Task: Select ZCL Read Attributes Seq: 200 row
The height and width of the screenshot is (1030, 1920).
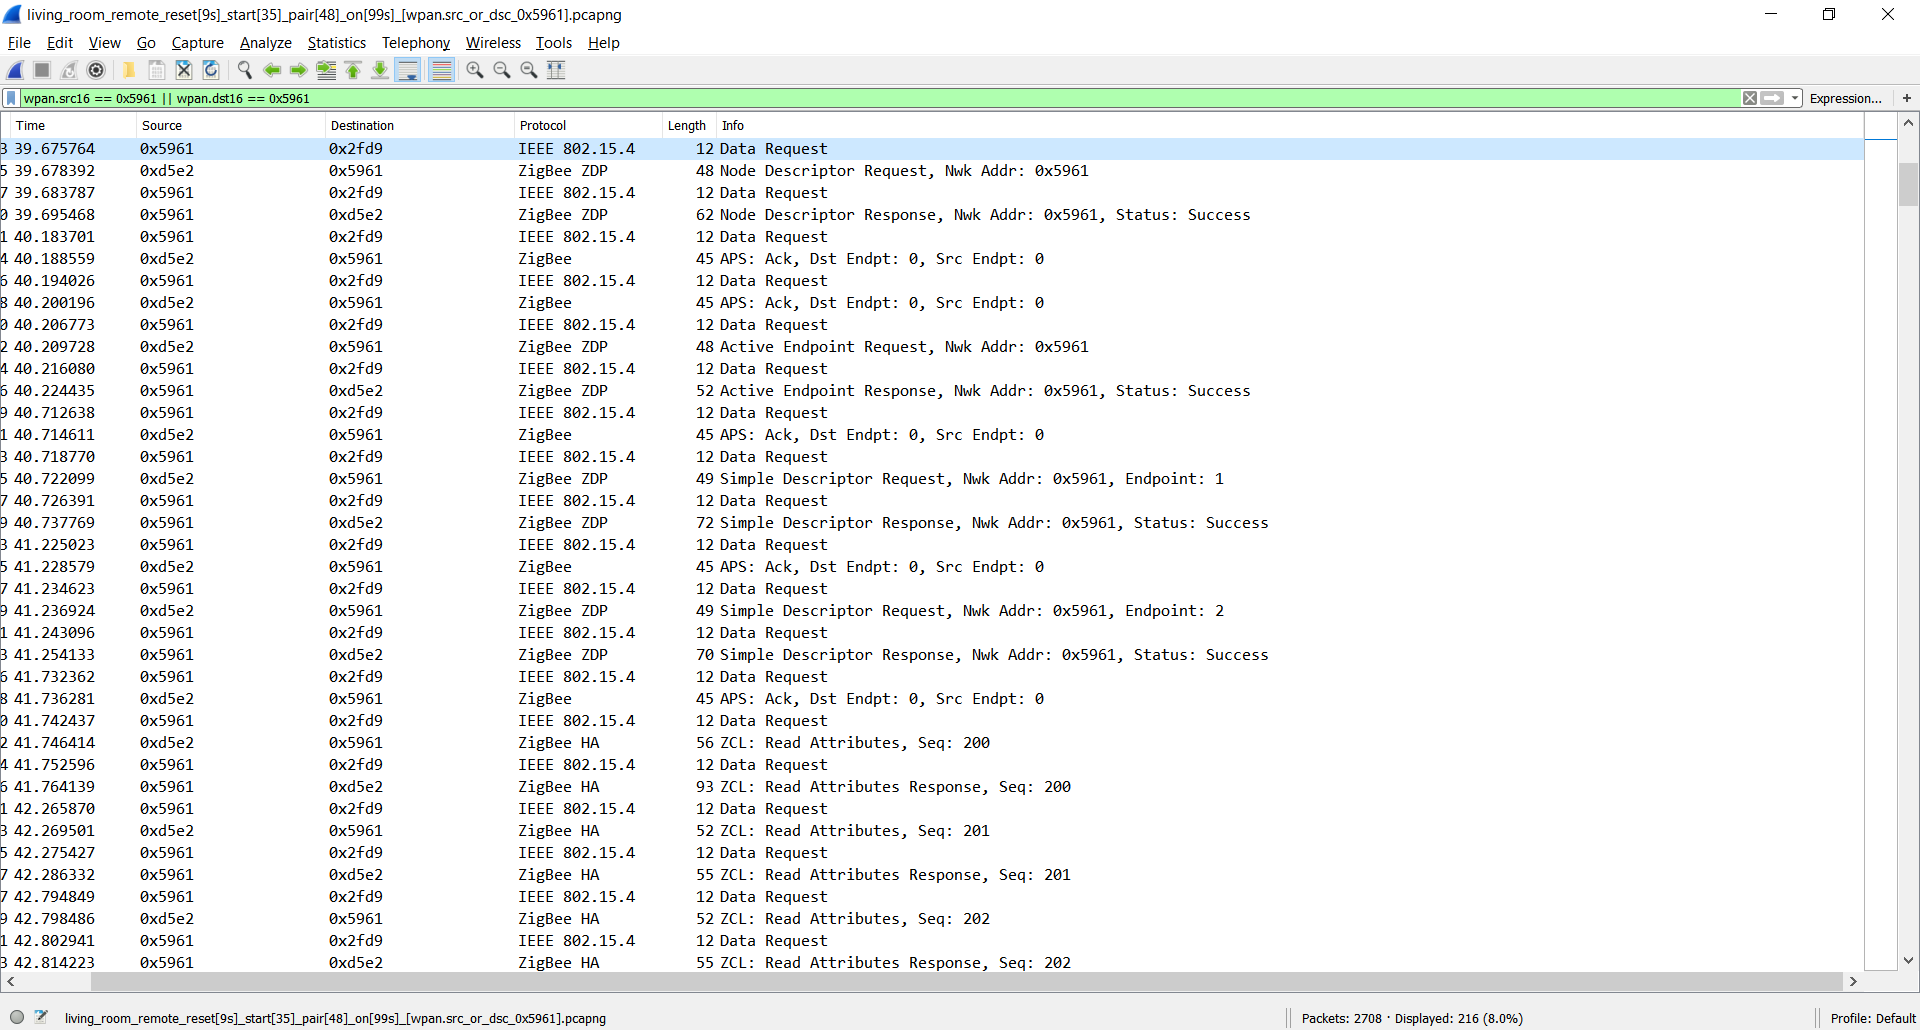Action: point(932,743)
